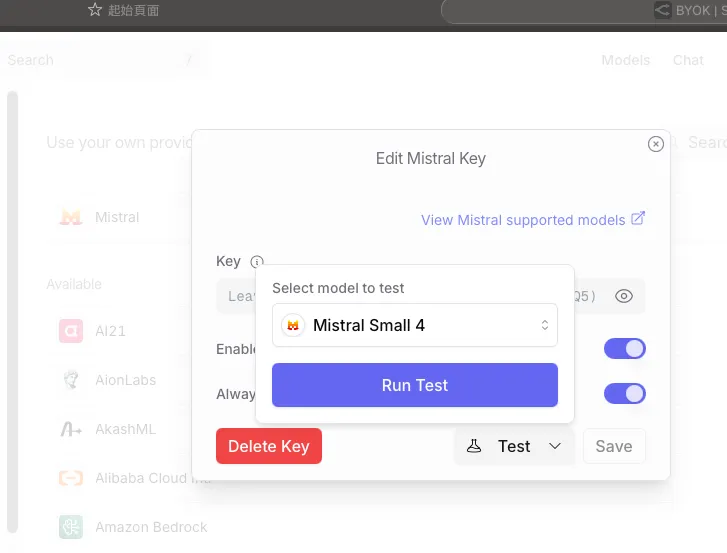The image size is (727, 553).
Task: Show the key with the eye icon
Action: pyautogui.click(x=624, y=296)
